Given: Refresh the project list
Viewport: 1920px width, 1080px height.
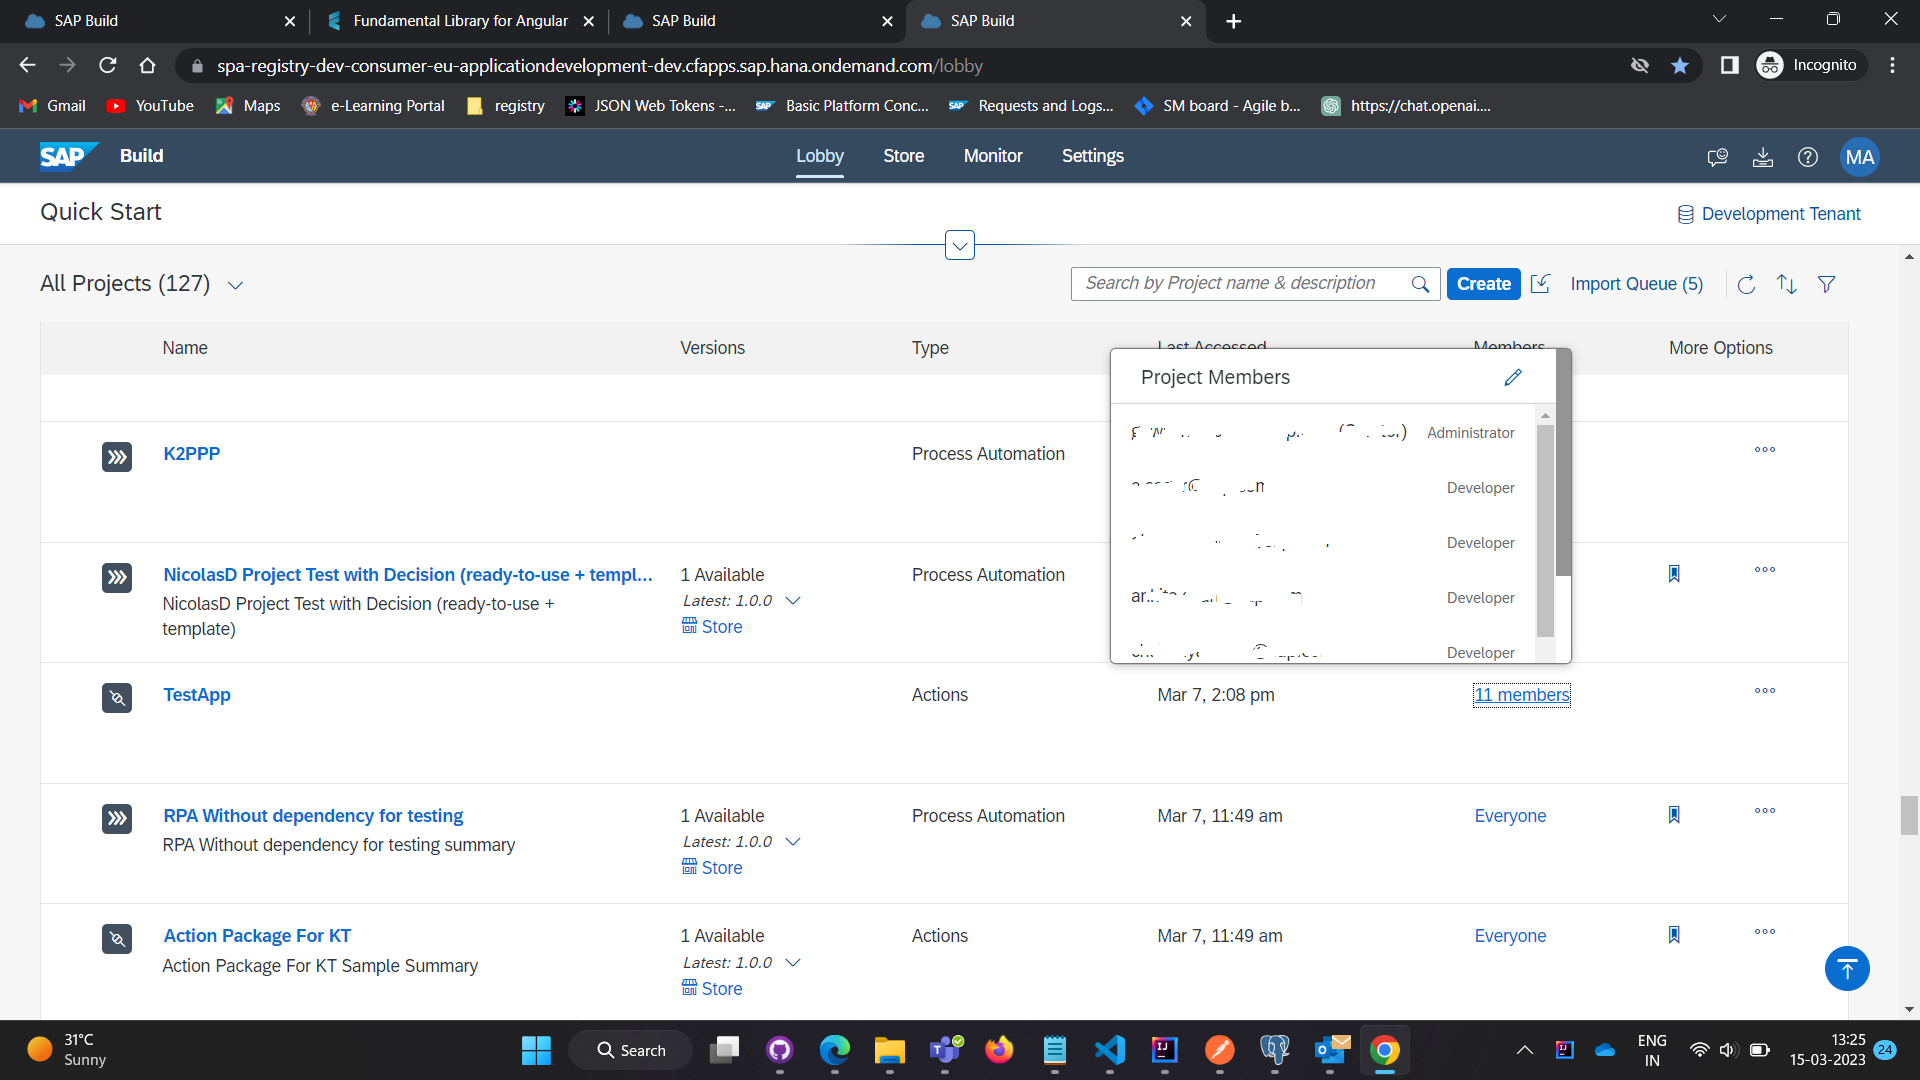Looking at the screenshot, I should [x=1747, y=284].
